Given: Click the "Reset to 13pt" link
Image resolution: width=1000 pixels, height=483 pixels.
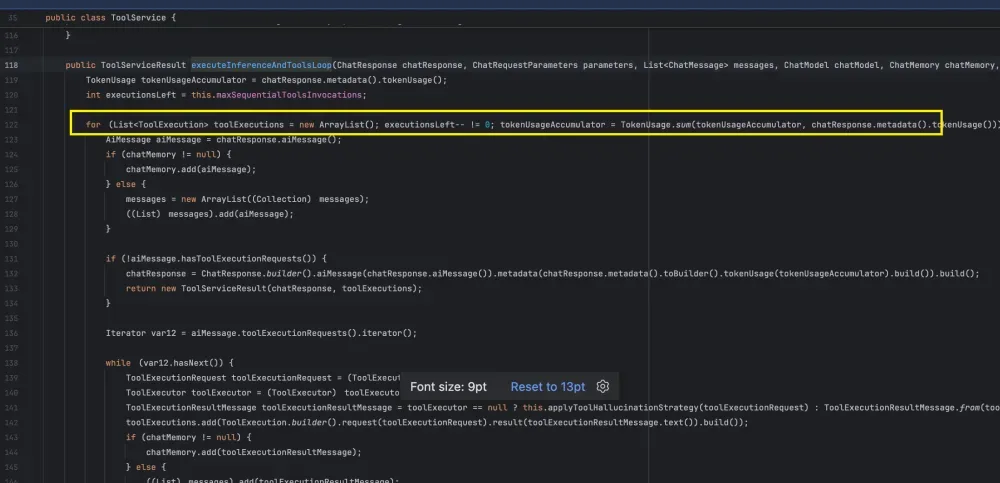Looking at the screenshot, I should [548, 387].
